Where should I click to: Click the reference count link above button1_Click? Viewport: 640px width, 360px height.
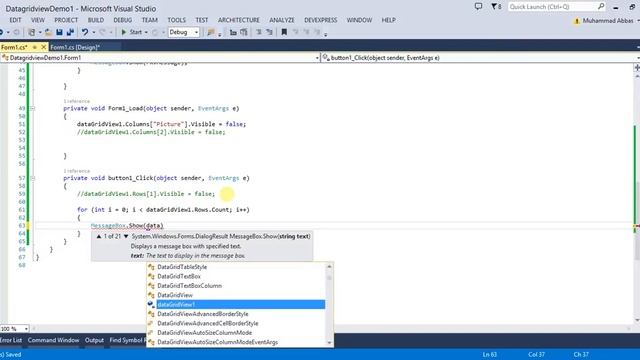[76, 171]
